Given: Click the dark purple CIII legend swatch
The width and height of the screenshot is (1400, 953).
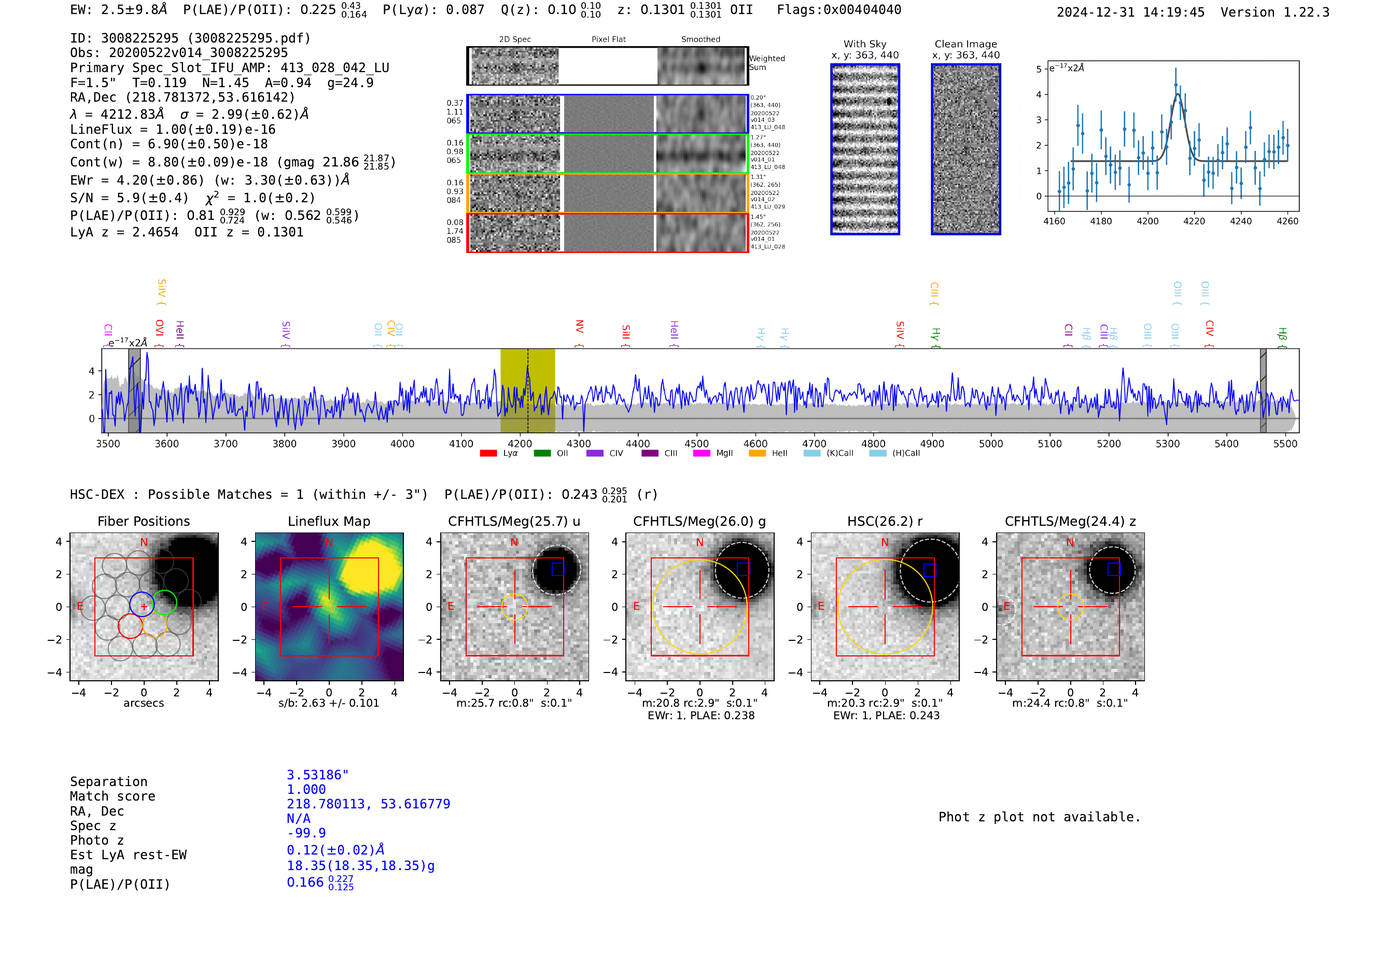Looking at the screenshot, I should (x=650, y=453).
